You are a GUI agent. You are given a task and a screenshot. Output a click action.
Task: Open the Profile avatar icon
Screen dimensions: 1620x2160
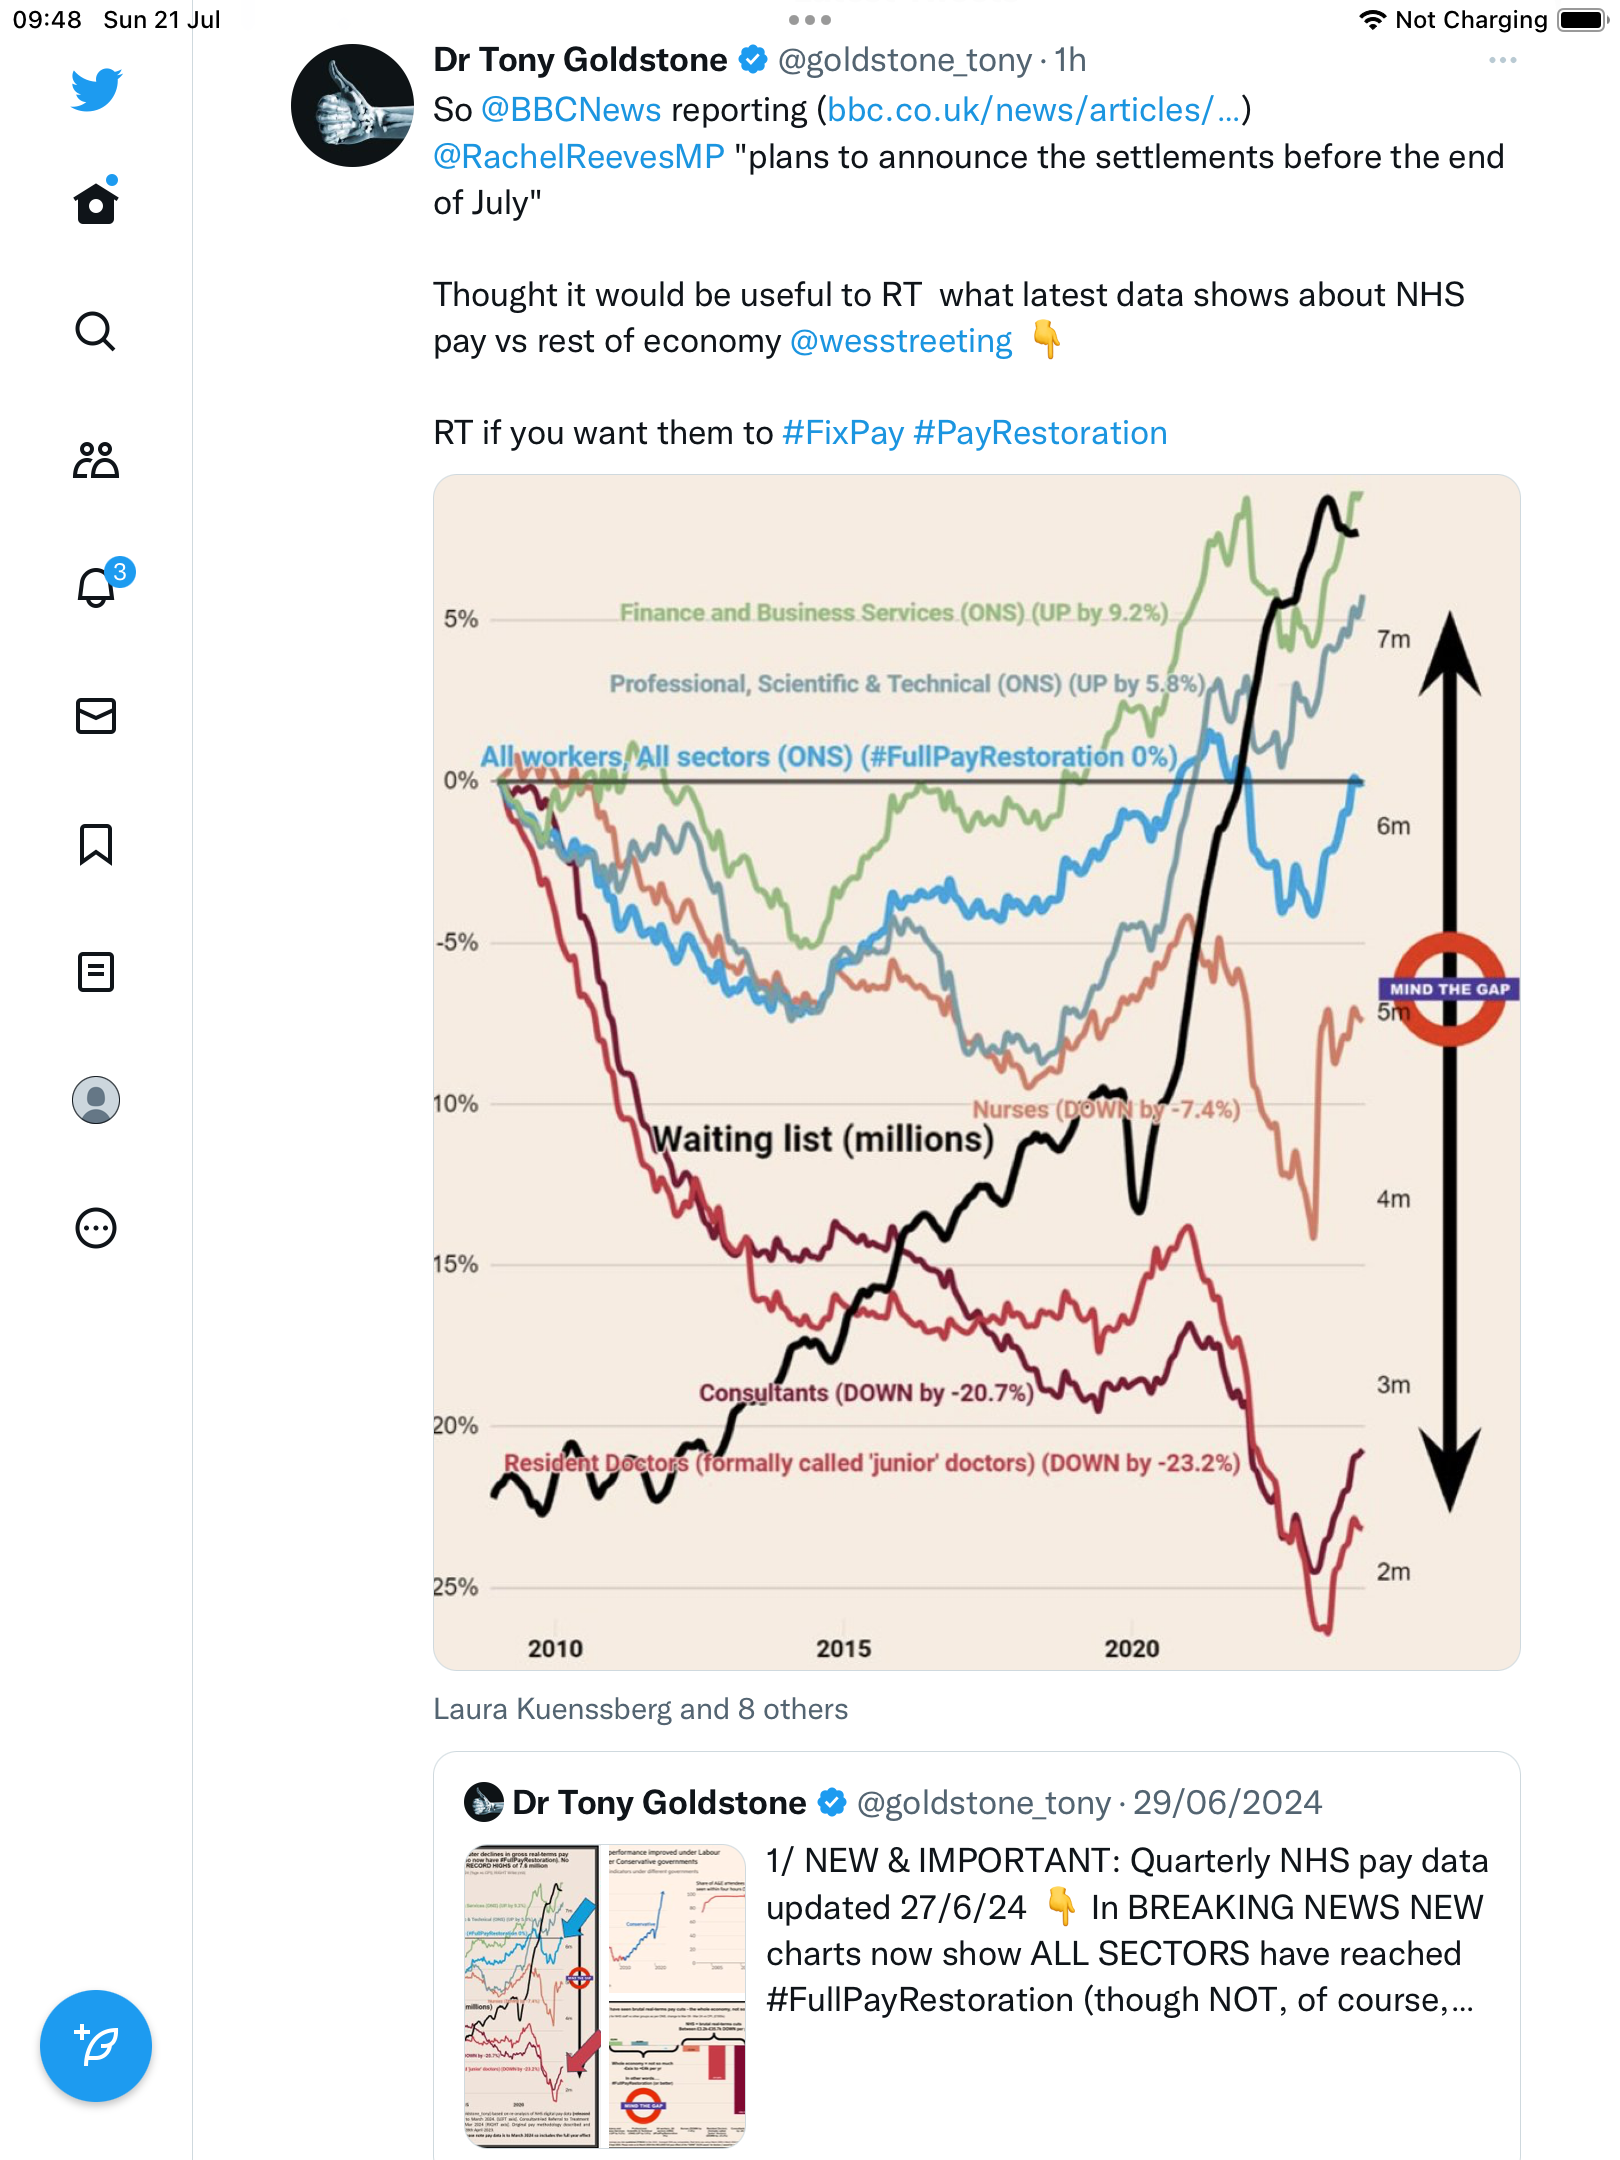[96, 1100]
